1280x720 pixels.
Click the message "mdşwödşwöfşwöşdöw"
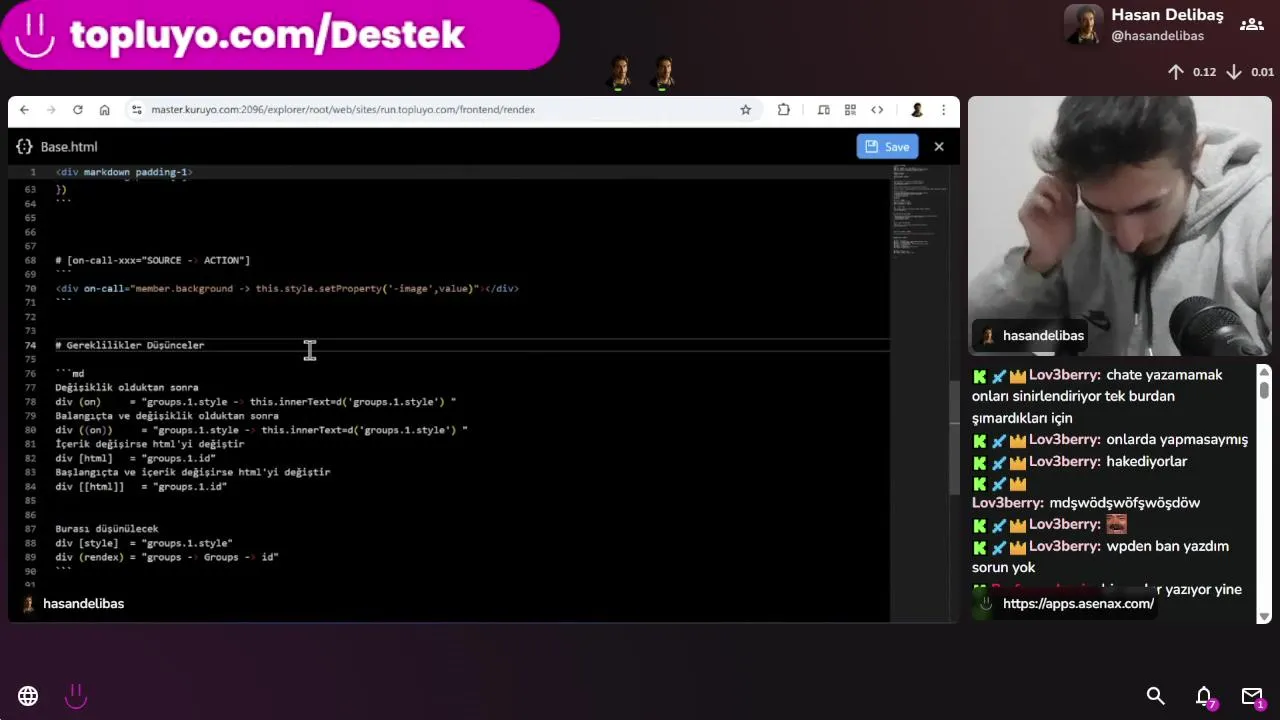[x=1124, y=503]
